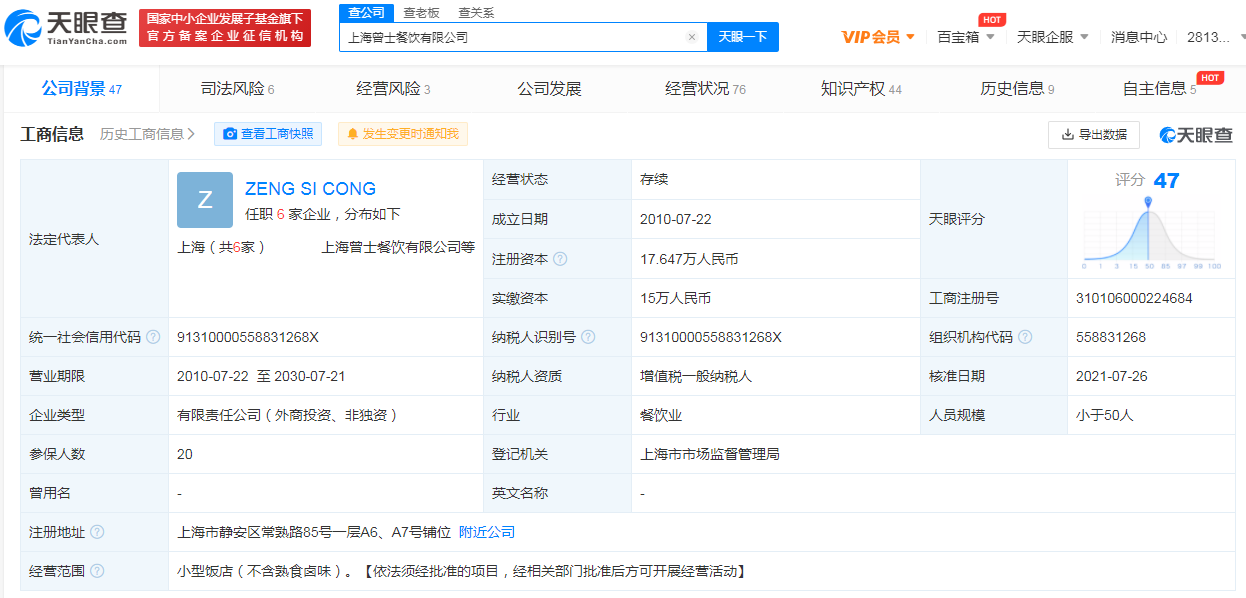Viewport: 1246px width, 598px height.
Task: Open 附近公司 link
Action: (487, 532)
